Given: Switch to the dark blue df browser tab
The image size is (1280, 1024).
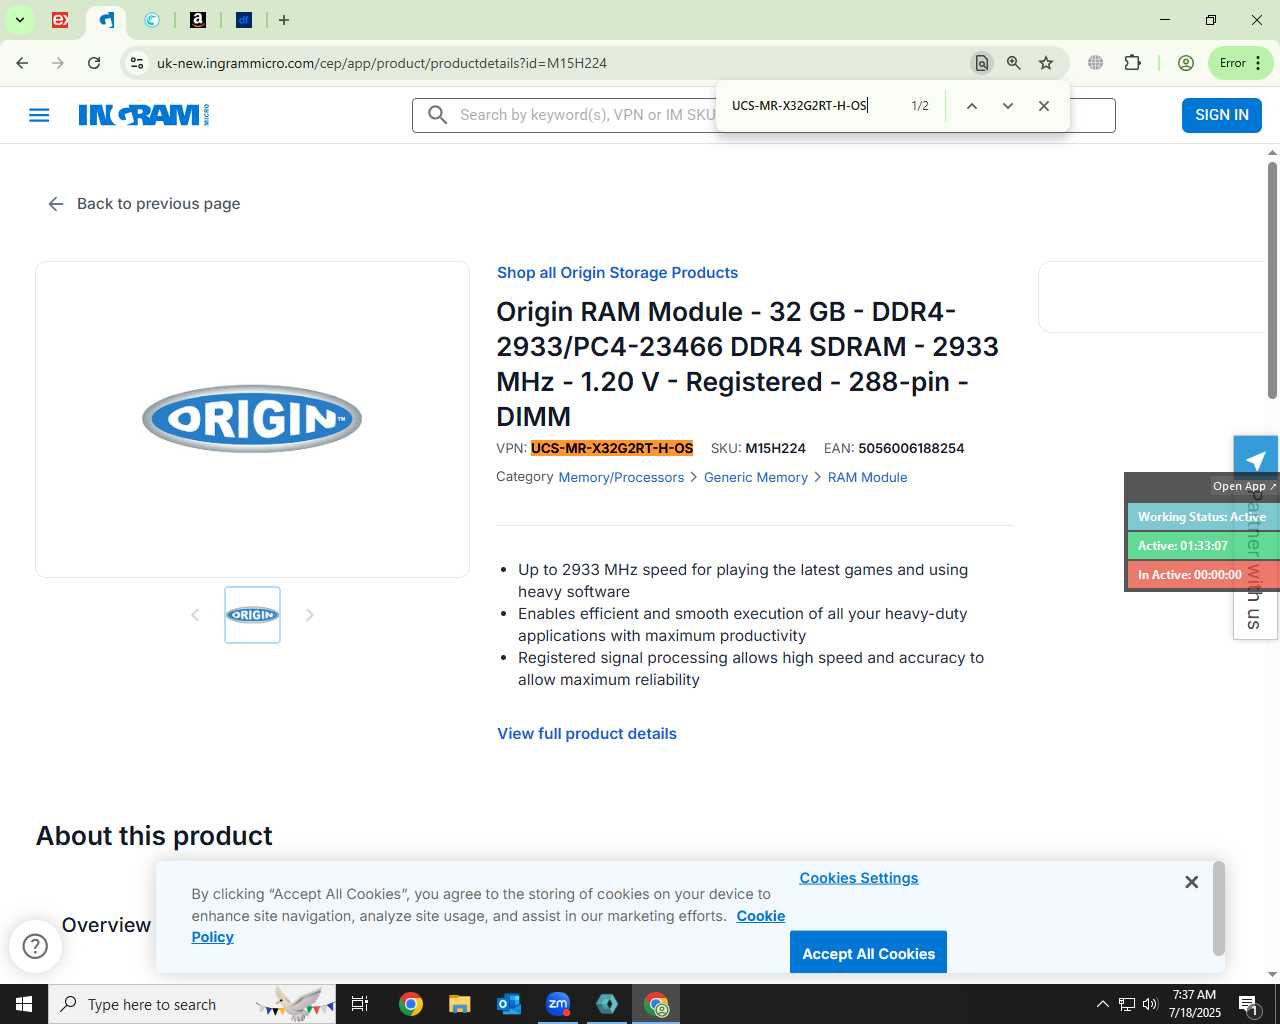Looking at the screenshot, I should (244, 20).
